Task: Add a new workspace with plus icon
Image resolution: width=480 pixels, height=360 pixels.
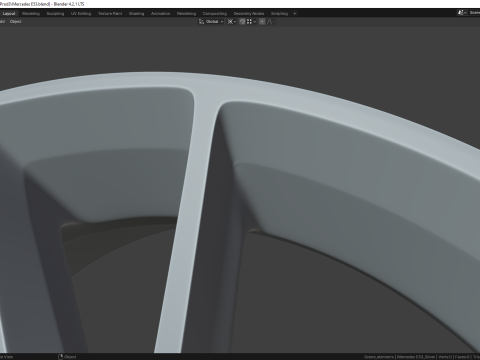Action: 295,14
